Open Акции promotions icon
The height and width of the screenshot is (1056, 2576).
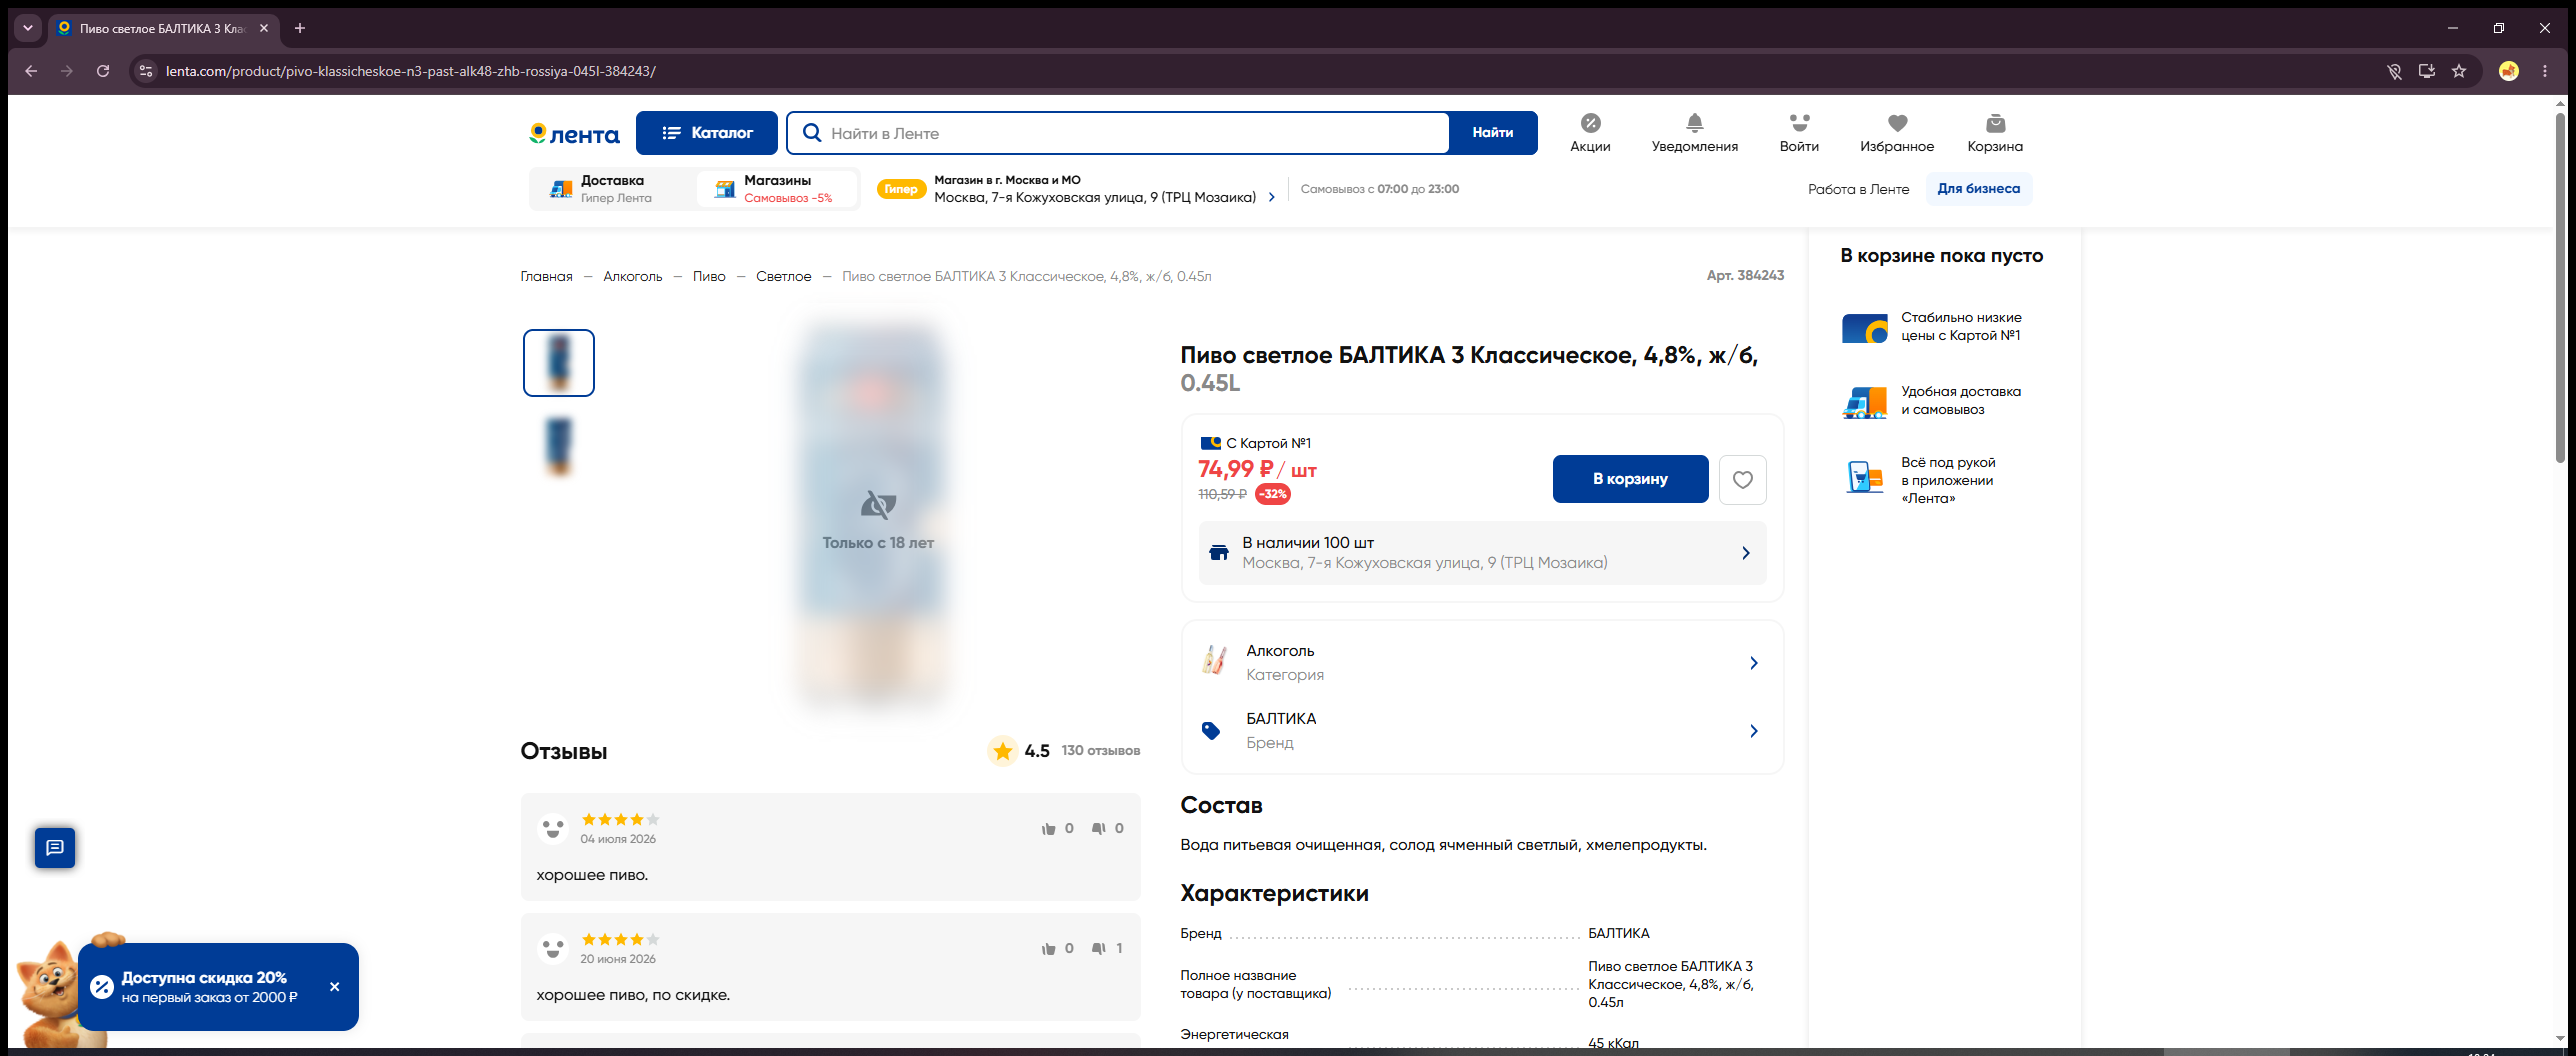click(x=1590, y=133)
